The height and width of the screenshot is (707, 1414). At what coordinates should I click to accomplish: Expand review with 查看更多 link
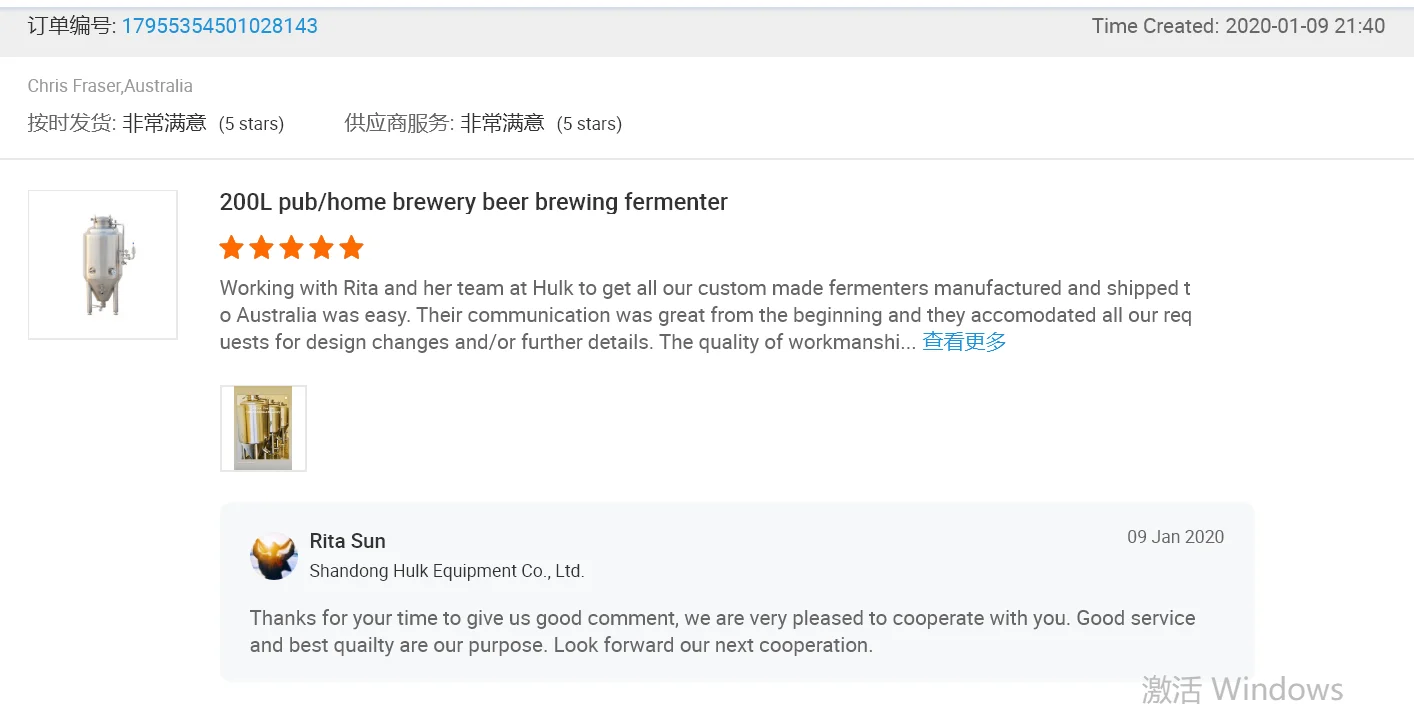click(x=964, y=342)
